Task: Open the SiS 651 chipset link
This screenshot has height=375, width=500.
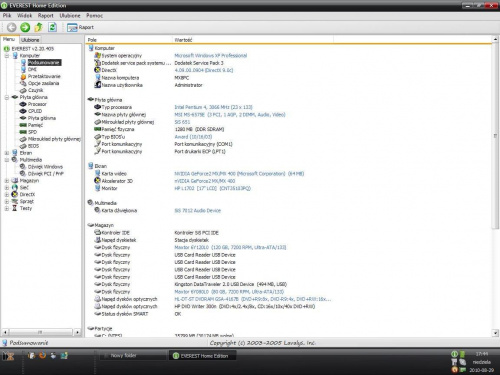Action: 182,122
